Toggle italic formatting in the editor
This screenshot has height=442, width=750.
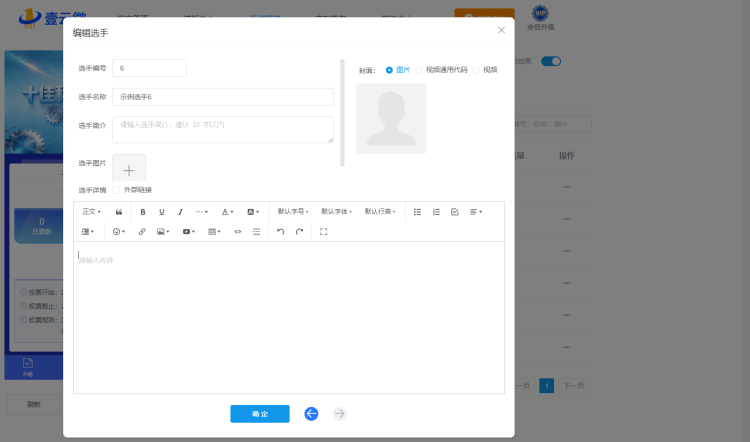point(180,212)
